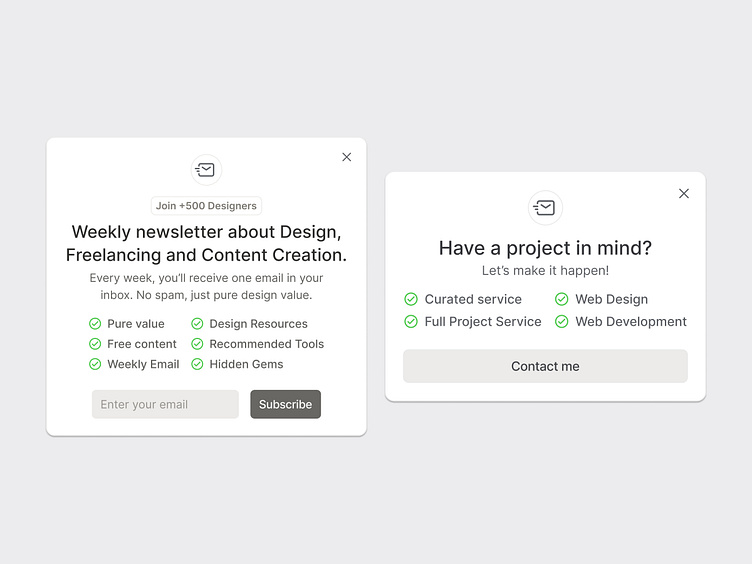Focus the Enter your email field
Image resolution: width=752 pixels, height=564 pixels.
pos(165,404)
